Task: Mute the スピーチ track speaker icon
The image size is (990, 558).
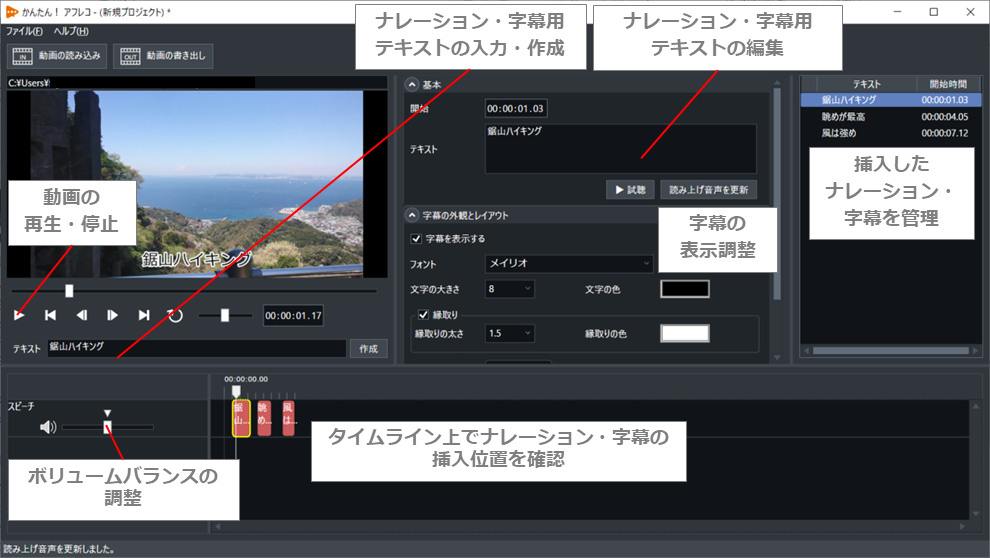Action: tap(47, 427)
